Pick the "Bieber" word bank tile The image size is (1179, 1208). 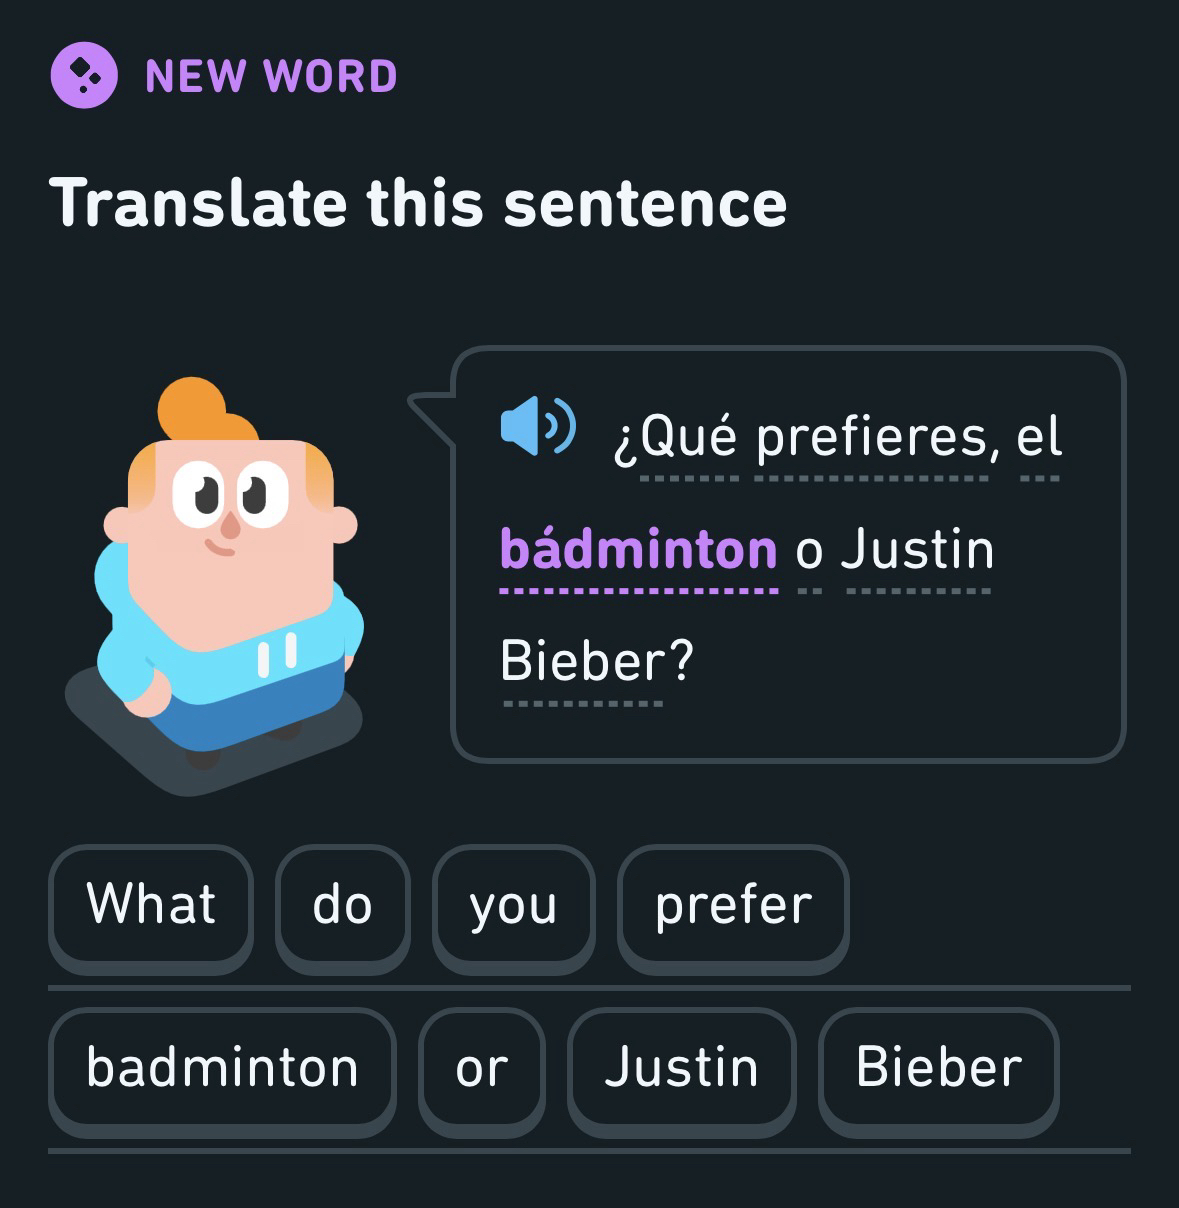[x=938, y=1067]
